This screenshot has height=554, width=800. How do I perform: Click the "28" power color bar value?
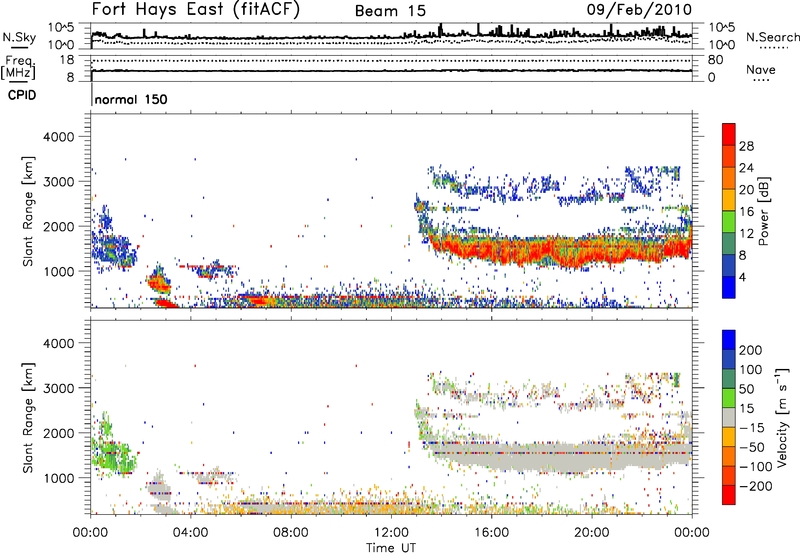(x=746, y=146)
